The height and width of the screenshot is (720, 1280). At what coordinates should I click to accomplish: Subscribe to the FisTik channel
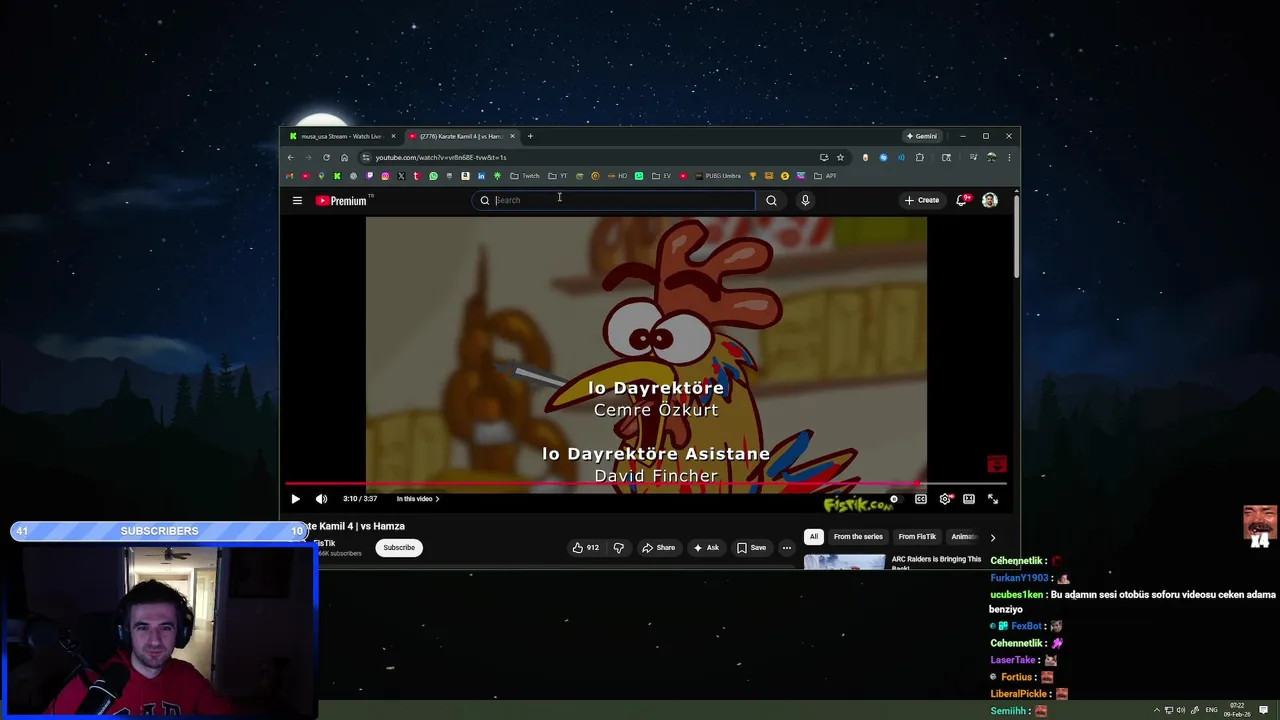click(399, 547)
